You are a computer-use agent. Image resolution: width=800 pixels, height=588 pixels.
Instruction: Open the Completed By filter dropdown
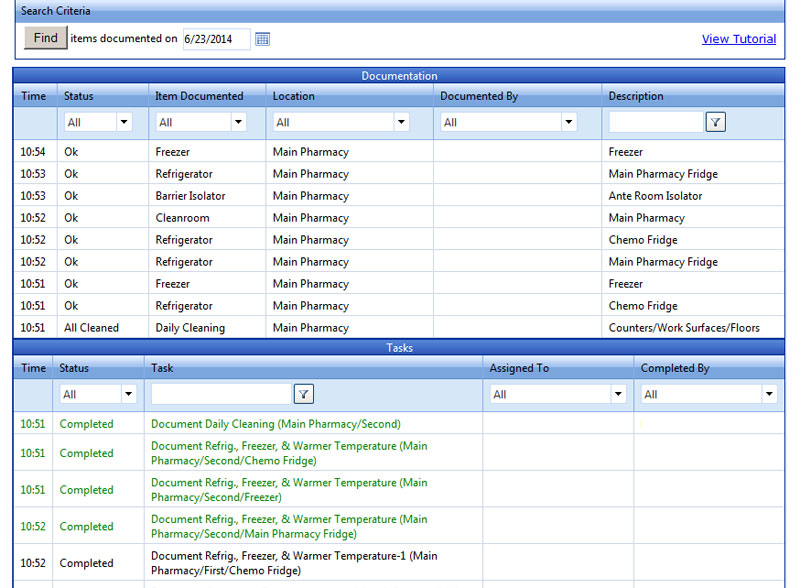(x=708, y=394)
